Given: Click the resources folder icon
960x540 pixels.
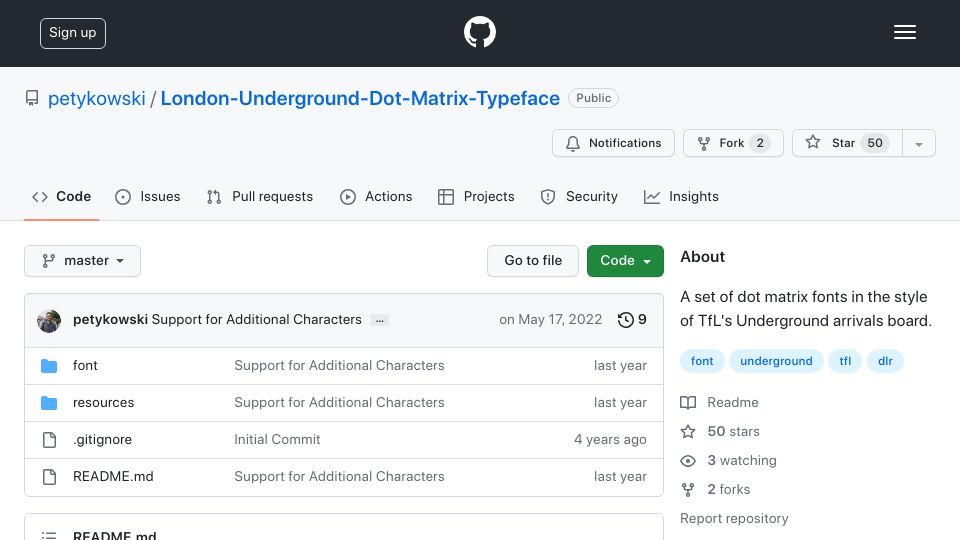Looking at the screenshot, I should pyautogui.click(x=49, y=403).
